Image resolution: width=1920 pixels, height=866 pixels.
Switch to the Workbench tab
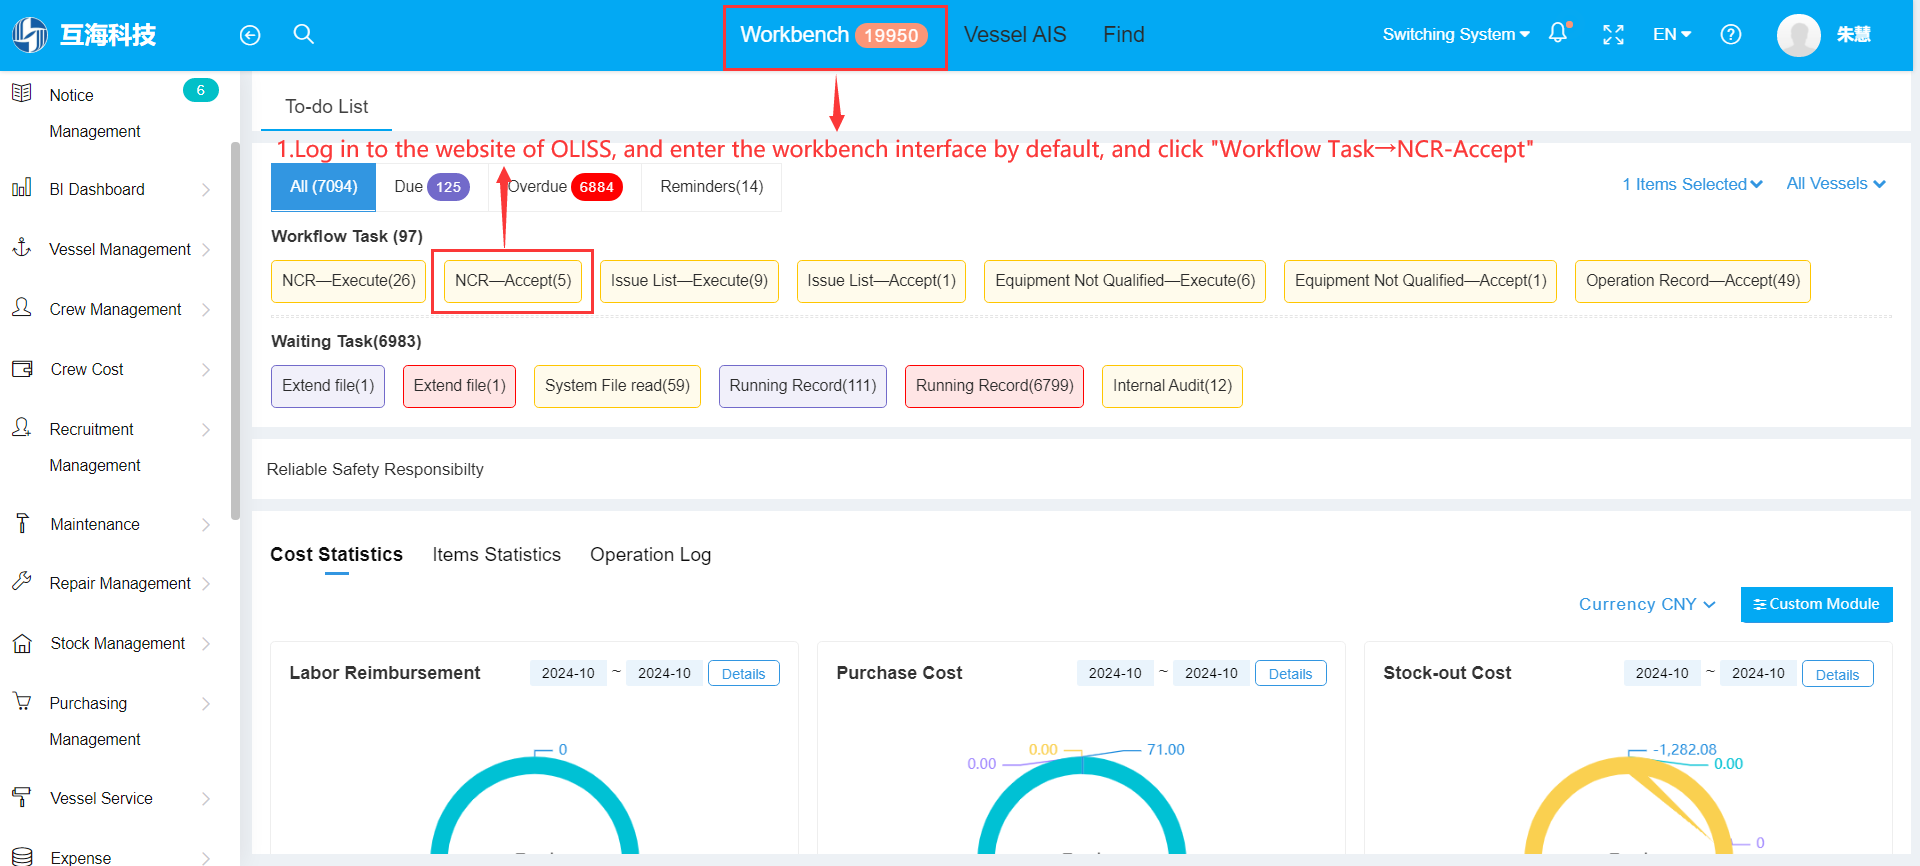pos(834,35)
